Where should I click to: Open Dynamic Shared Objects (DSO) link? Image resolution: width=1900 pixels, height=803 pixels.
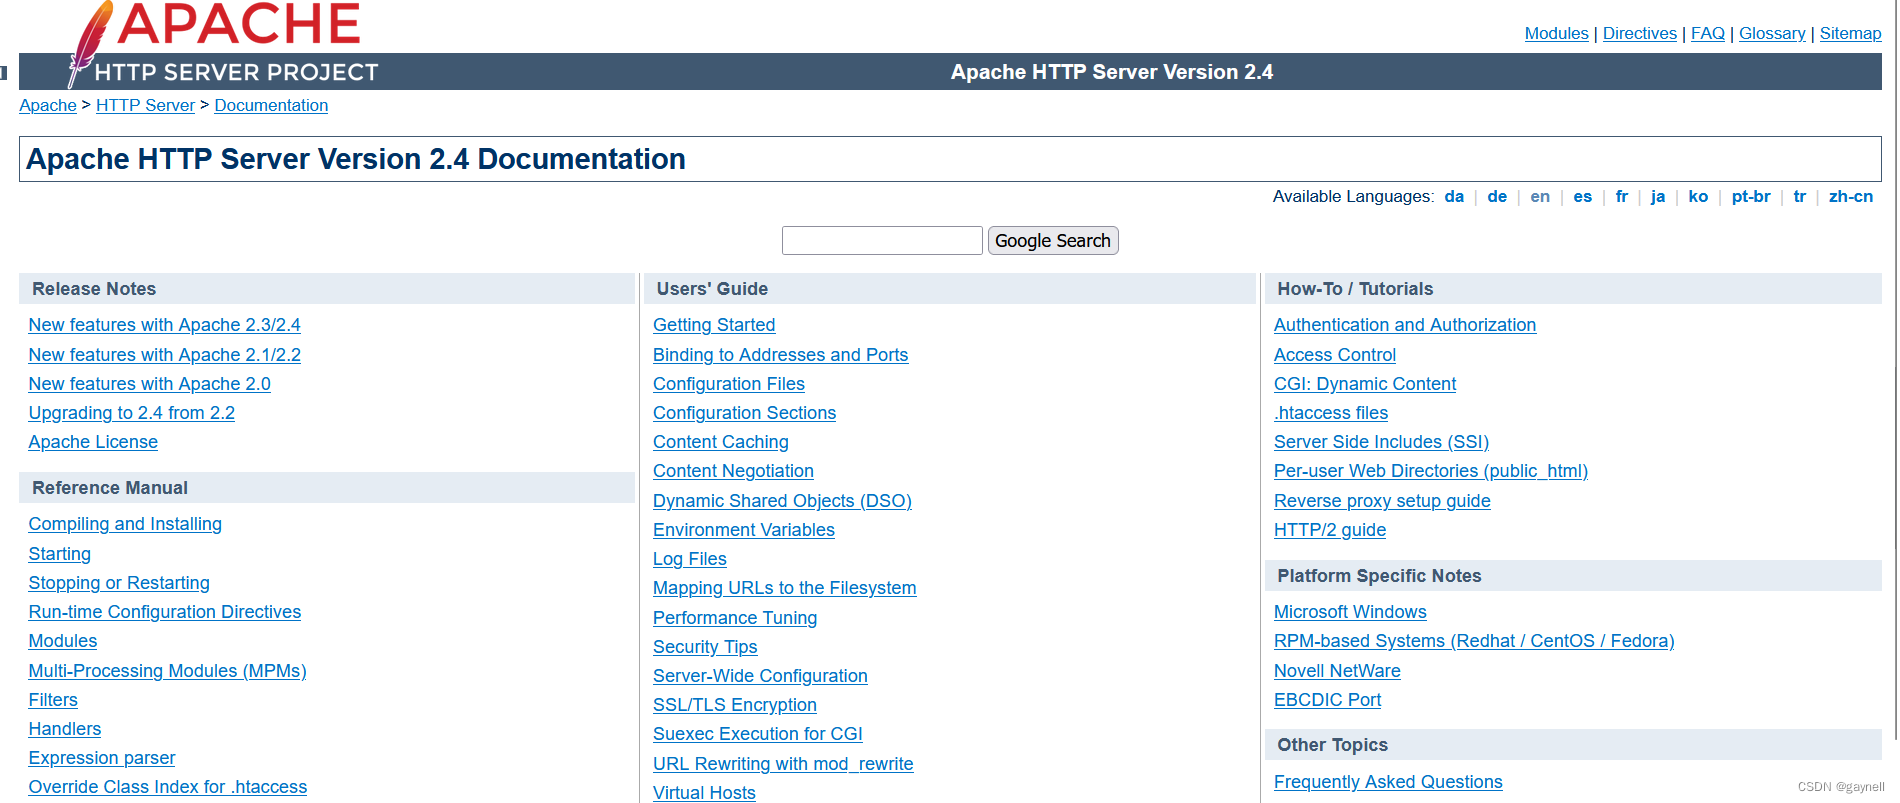[x=782, y=501]
